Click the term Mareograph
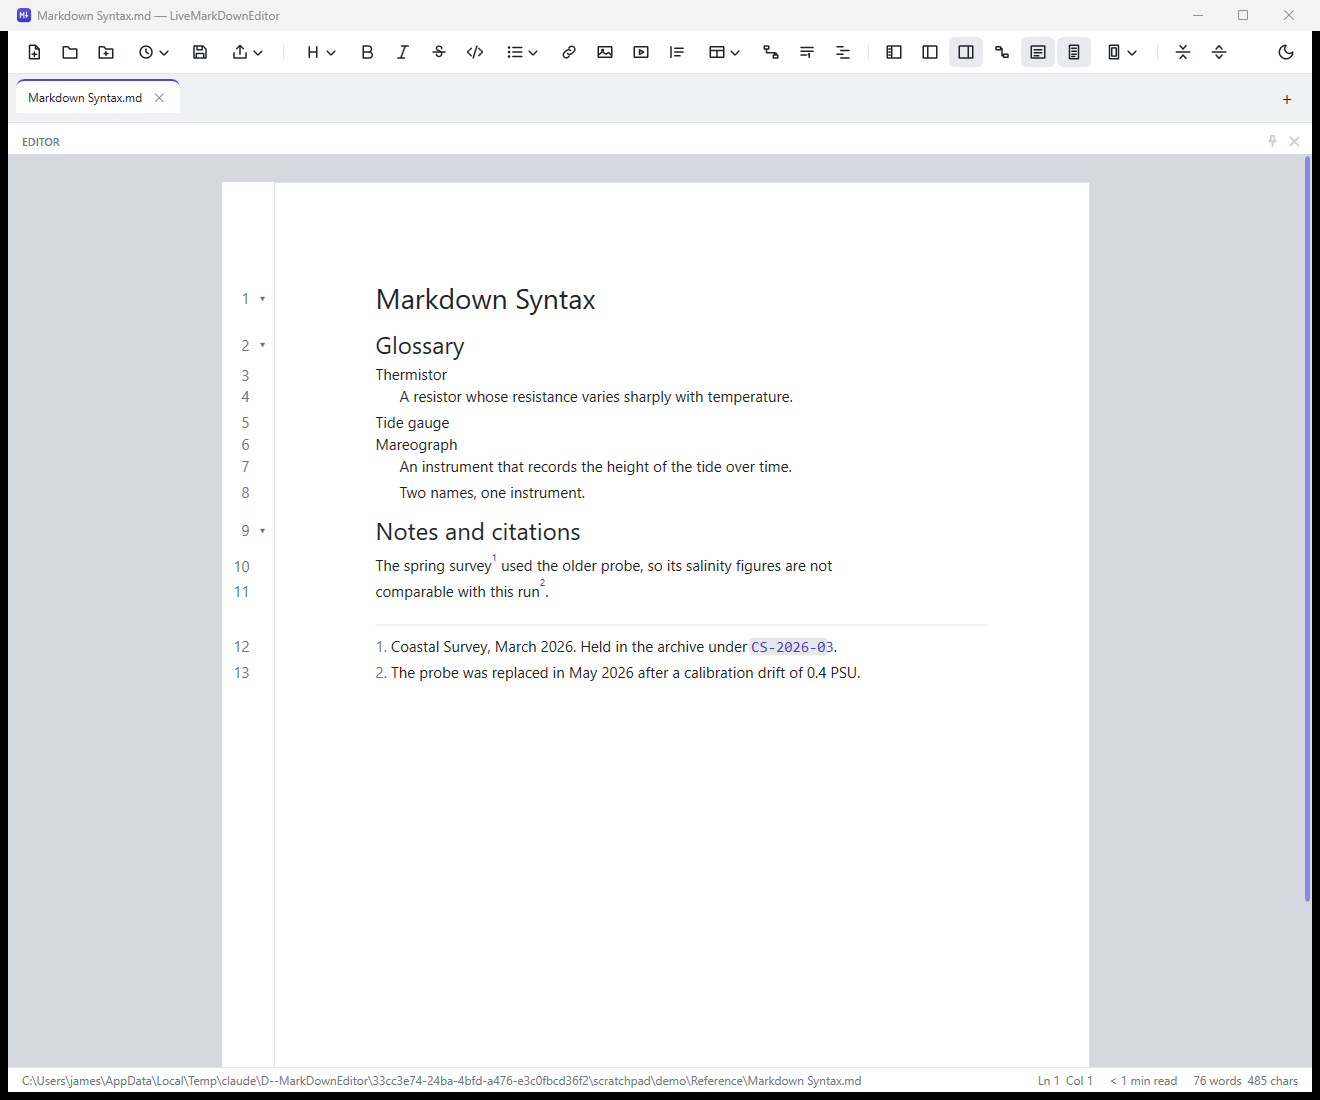The width and height of the screenshot is (1320, 1100). point(416,445)
